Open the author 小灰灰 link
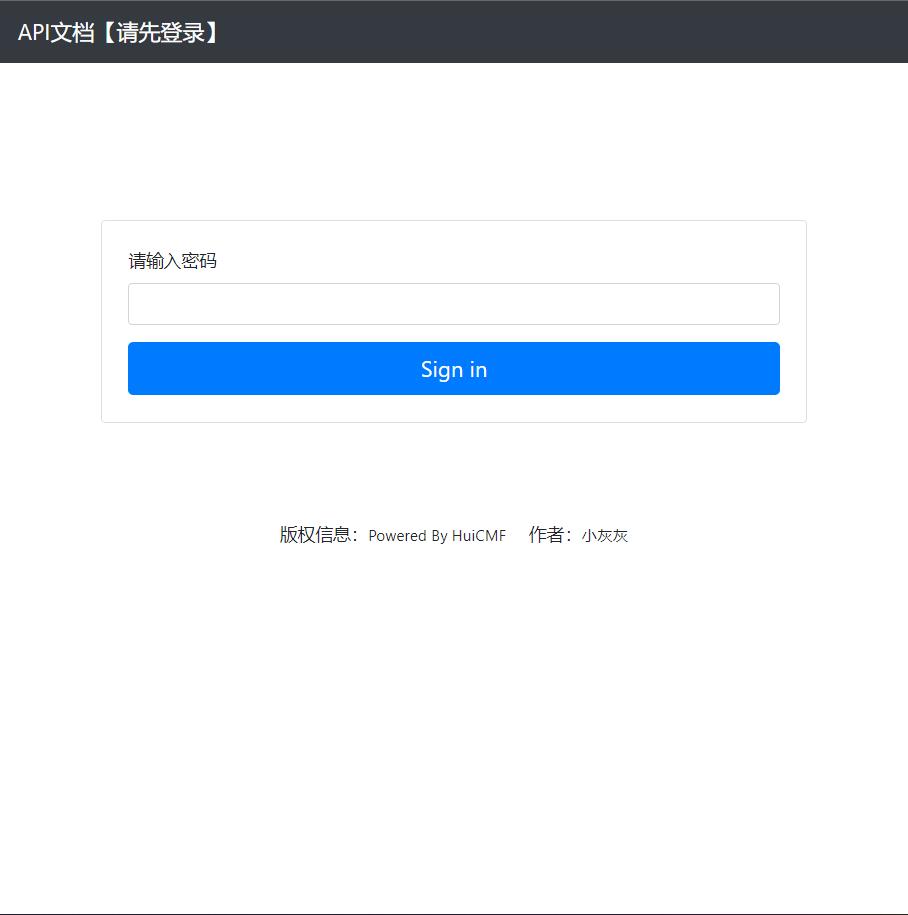This screenshot has height=915, width=908. coord(605,536)
